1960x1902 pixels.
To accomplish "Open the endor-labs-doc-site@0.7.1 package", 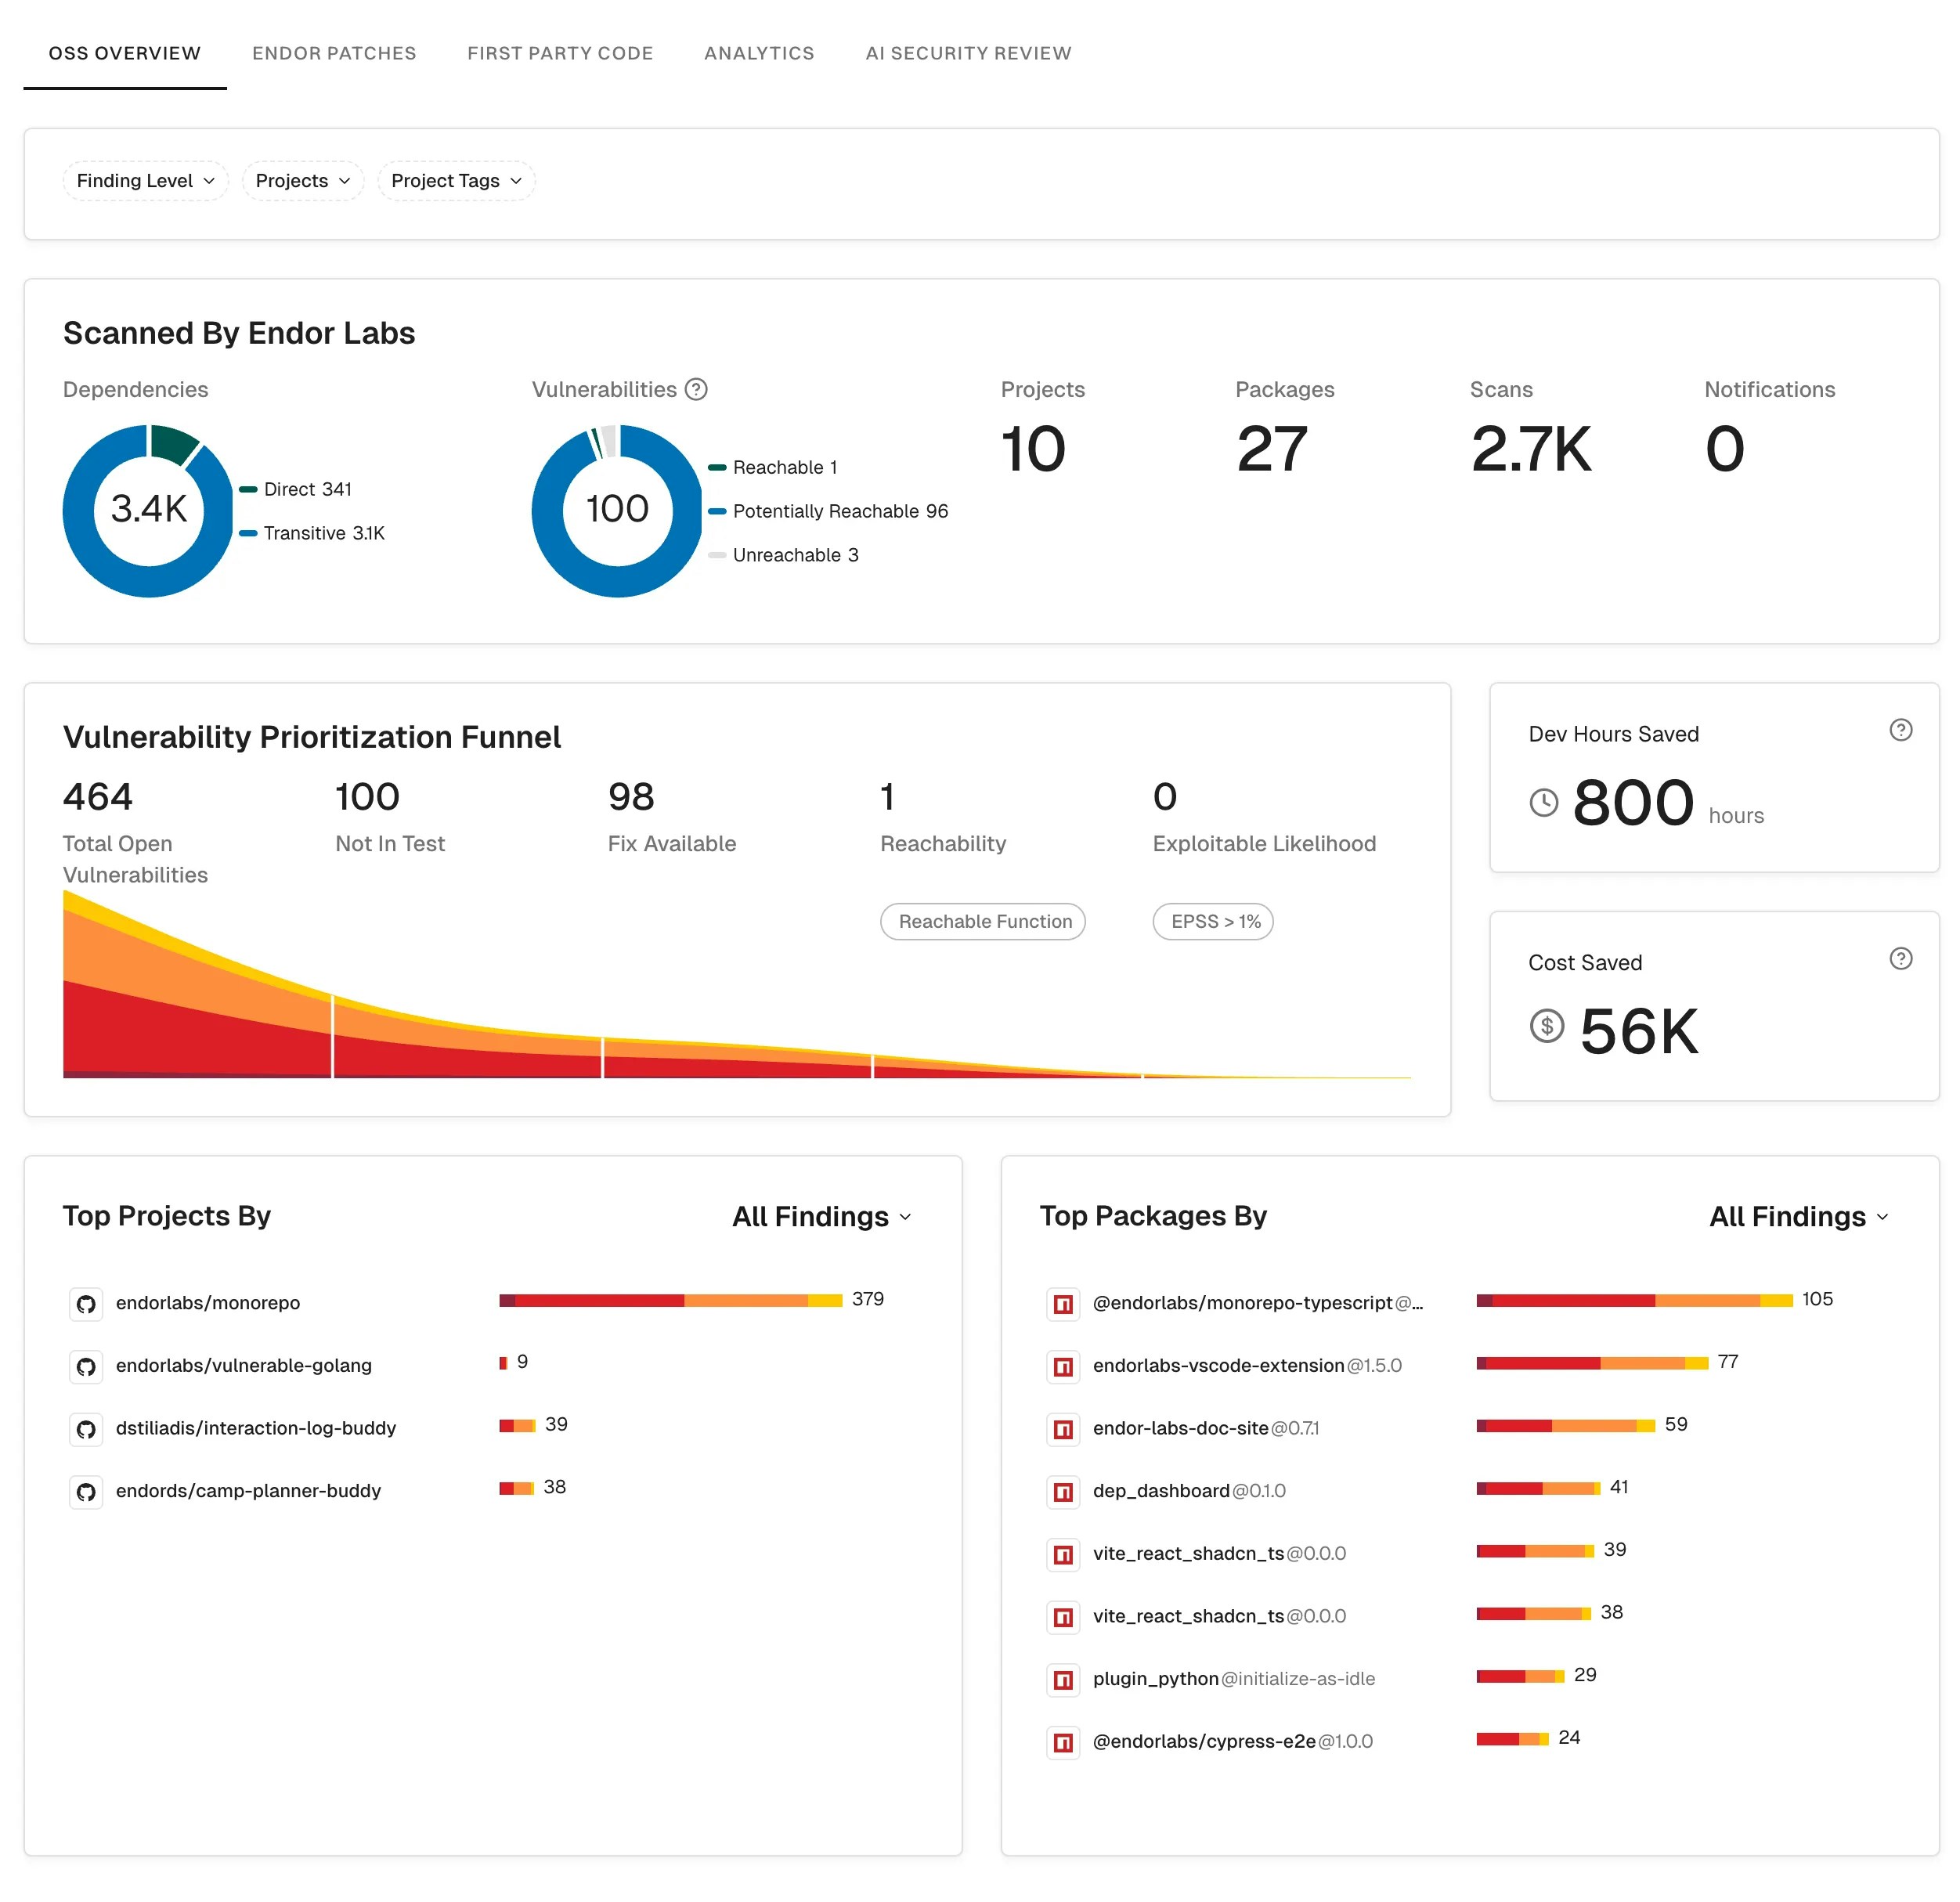I will 1206,1428.
